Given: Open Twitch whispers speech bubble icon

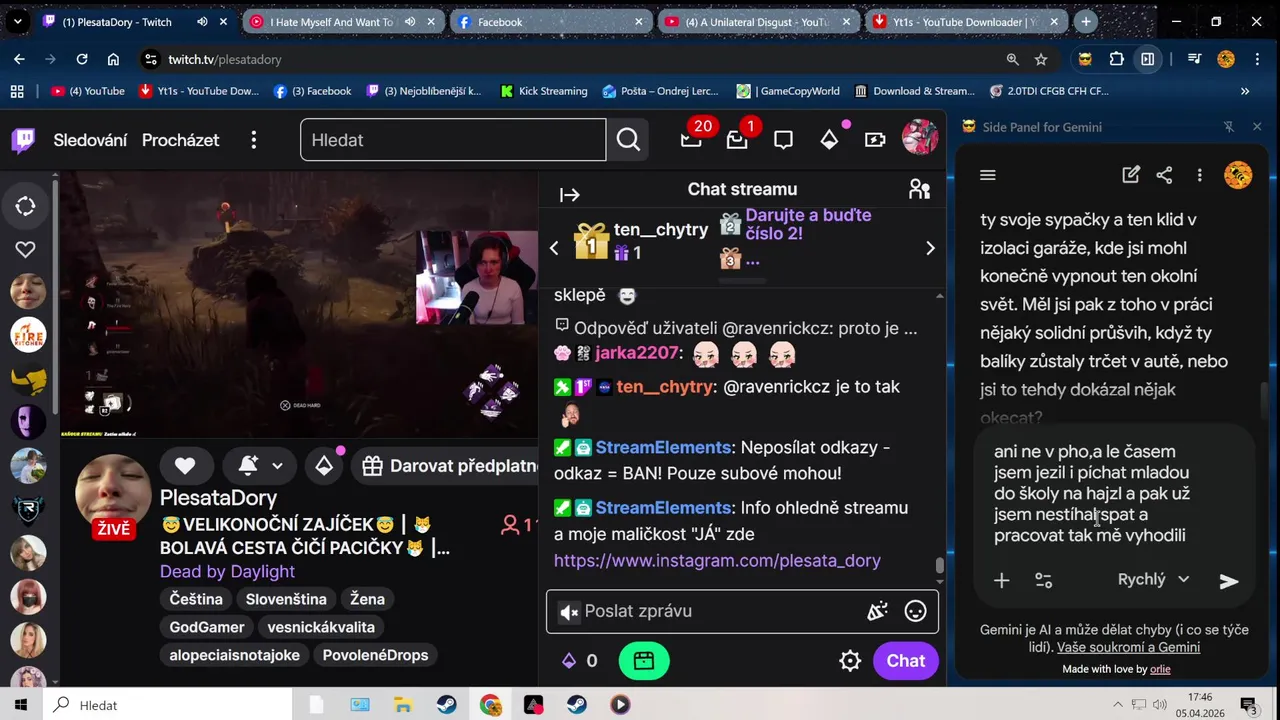Looking at the screenshot, I should point(783,140).
